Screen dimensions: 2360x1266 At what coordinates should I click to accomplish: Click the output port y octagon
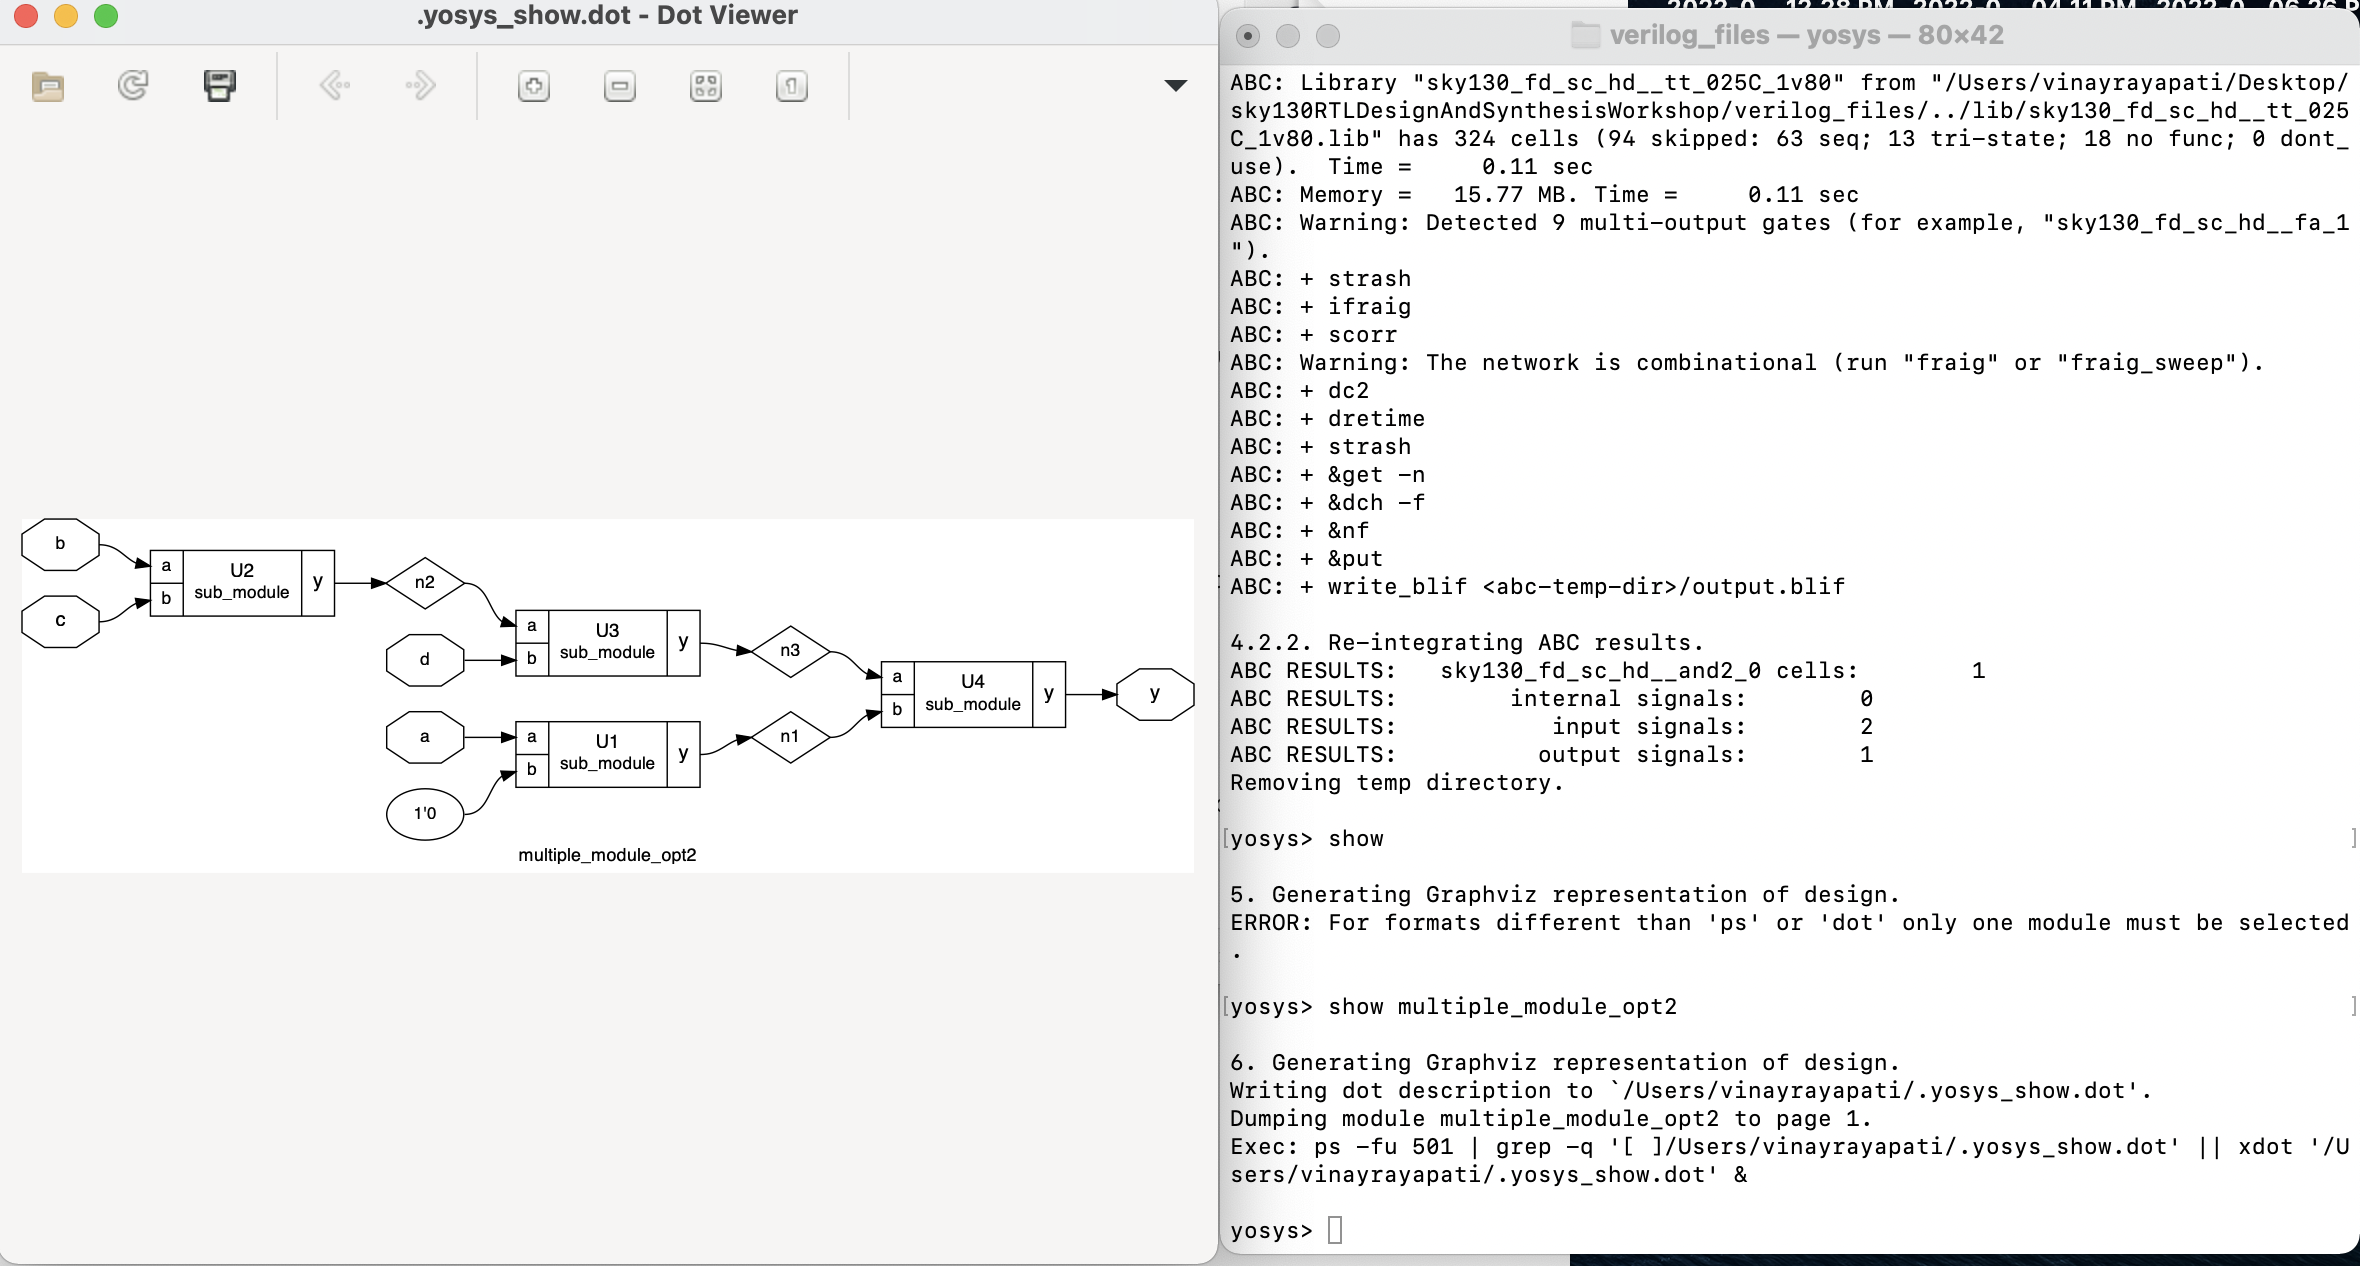1154,693
